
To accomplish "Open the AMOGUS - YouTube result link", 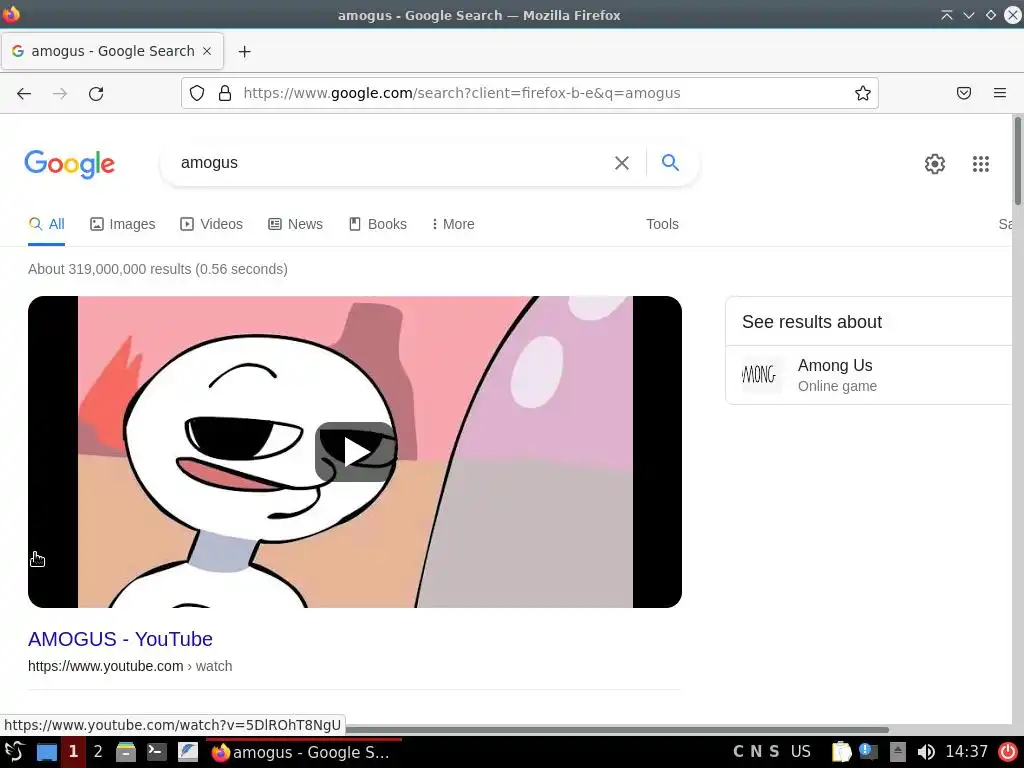I will pyautogui.click(x=120, y=639).
